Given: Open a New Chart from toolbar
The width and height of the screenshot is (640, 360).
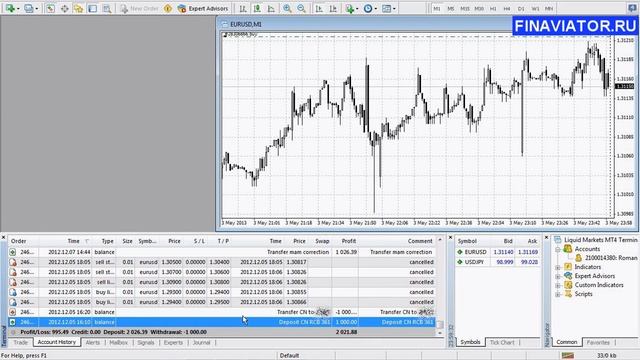Looking at the screenshot, I should pyautogui.click(x=10, y=8).
